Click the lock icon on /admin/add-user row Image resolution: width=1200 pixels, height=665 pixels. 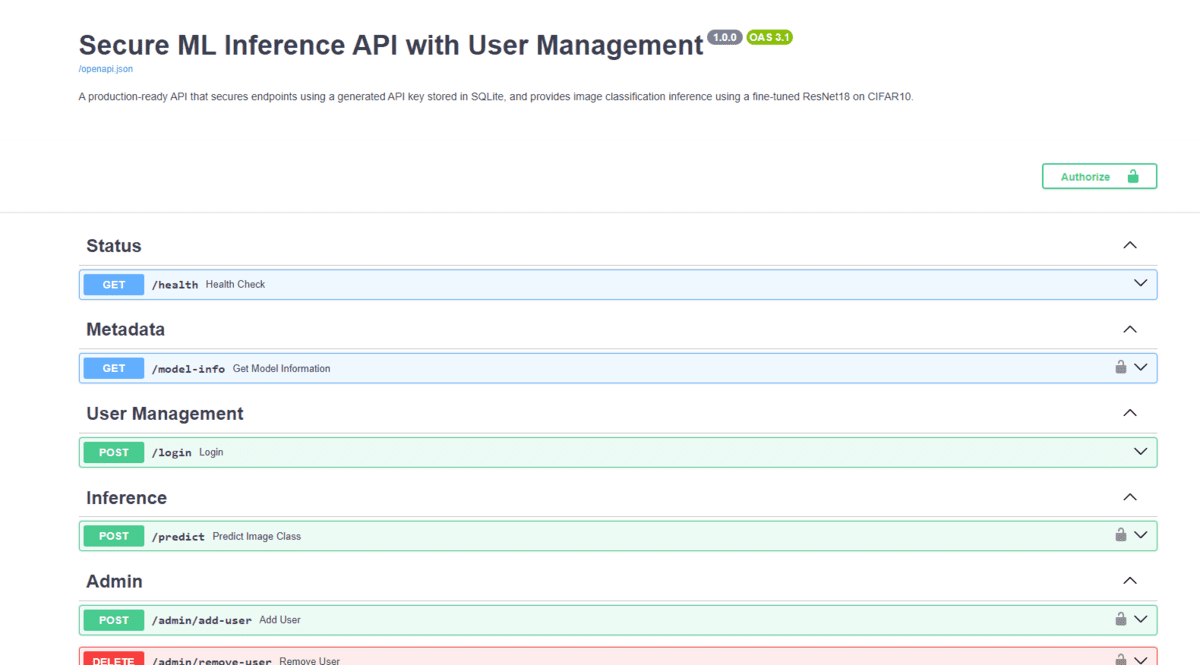coord(1121,619)
